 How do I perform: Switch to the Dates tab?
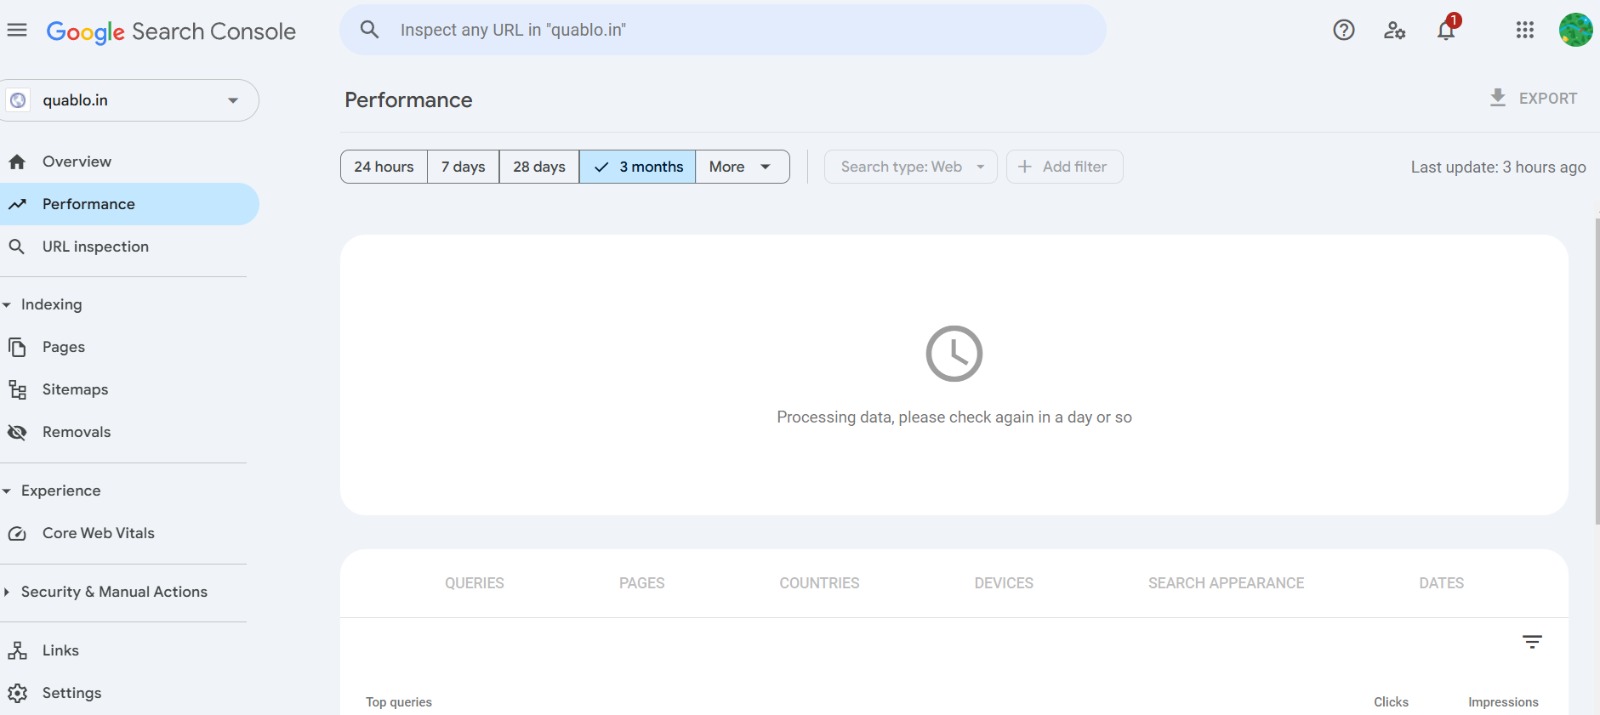click(x=1441, y=583)
